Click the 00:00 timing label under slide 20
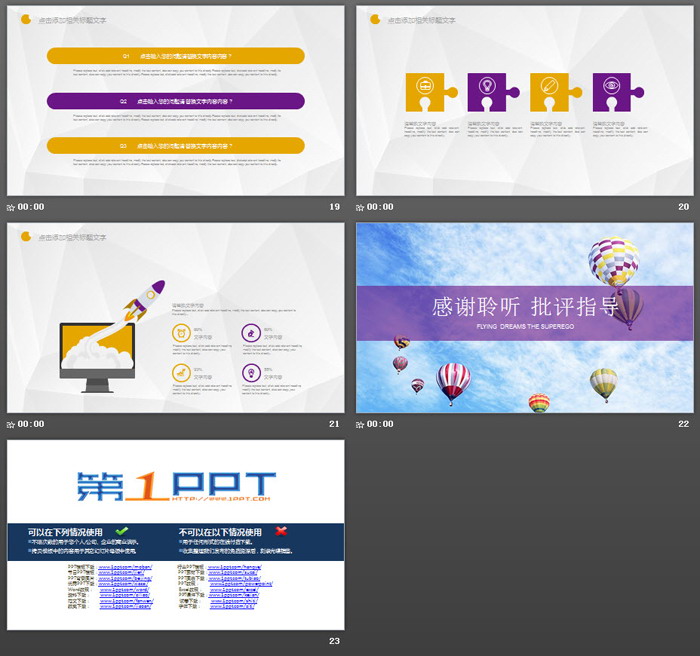The height and width of the screenshot is (656, 700). 380,207
